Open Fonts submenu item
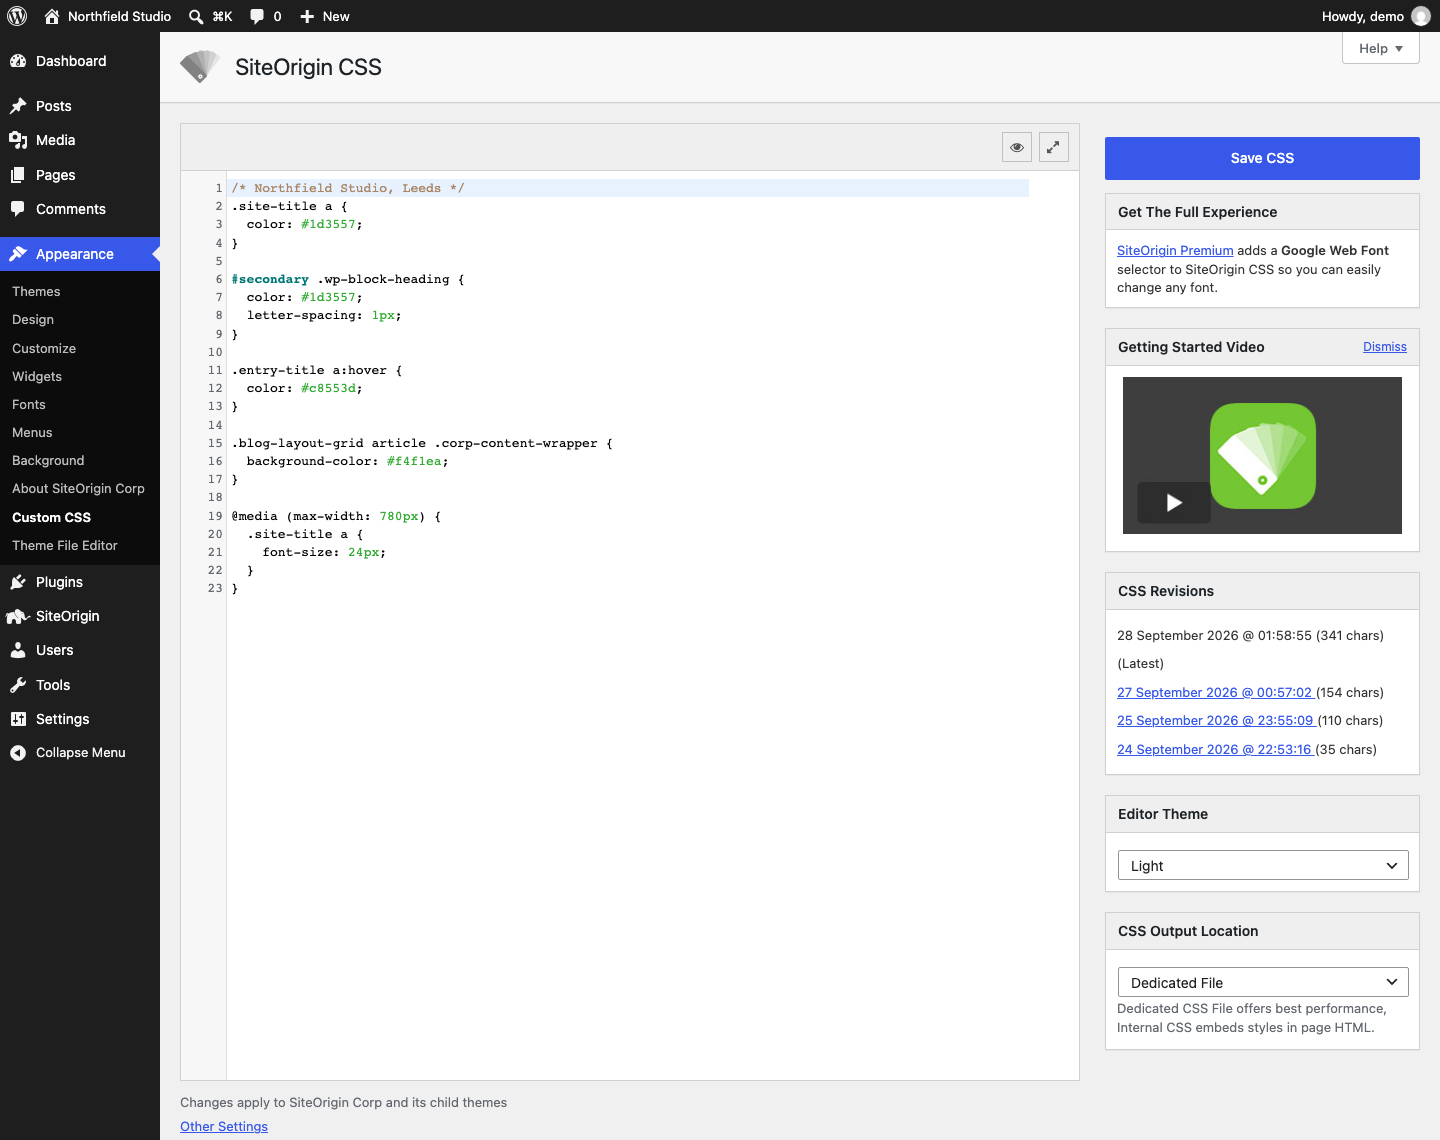This screenshot has width=1440, height=1140. pos(29,404)
